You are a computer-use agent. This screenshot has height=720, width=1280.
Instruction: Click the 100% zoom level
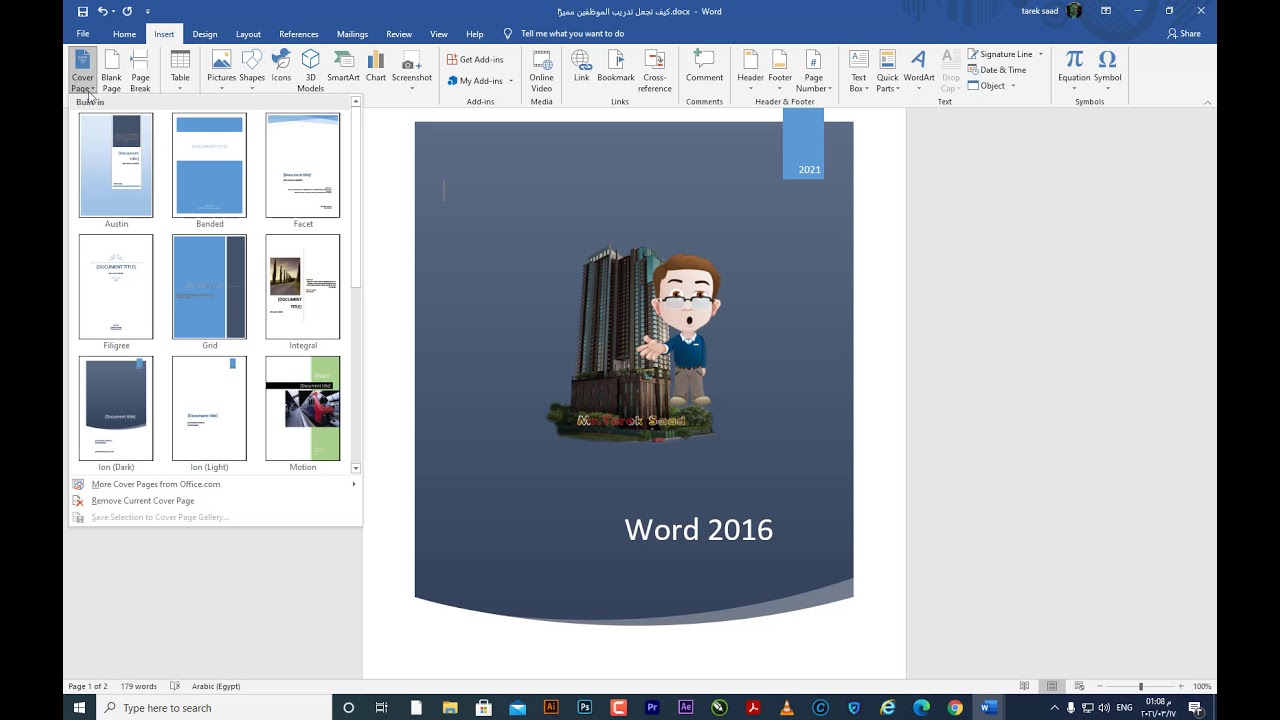pyautogui.click(x=1202, y=686)
